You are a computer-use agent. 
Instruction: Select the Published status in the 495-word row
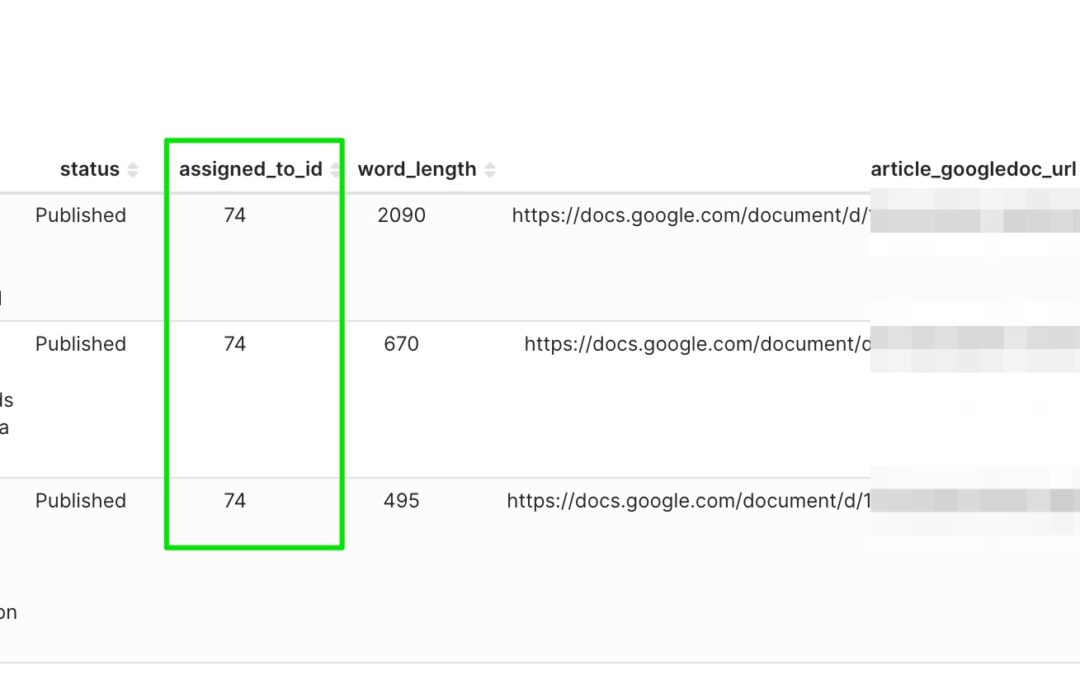click(x=80, y=501)
